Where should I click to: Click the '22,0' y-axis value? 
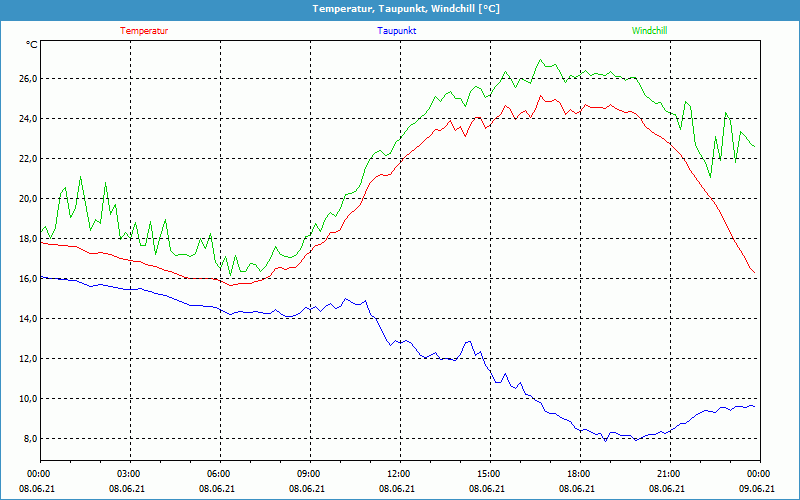pos(28,159)
